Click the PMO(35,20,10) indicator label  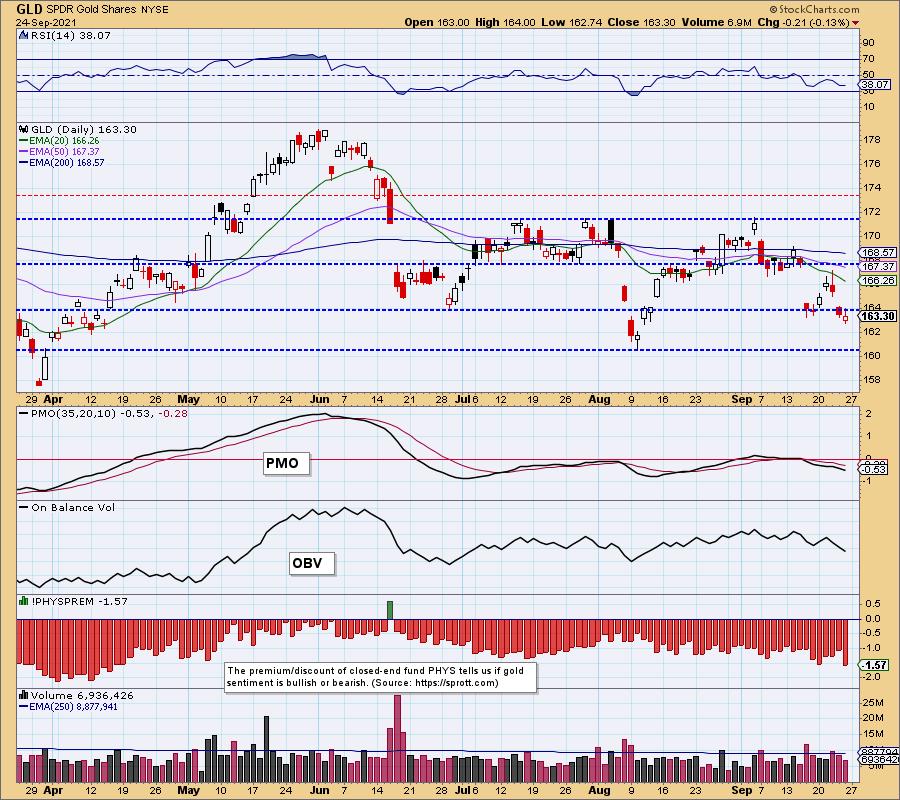[x=103, y=414]
